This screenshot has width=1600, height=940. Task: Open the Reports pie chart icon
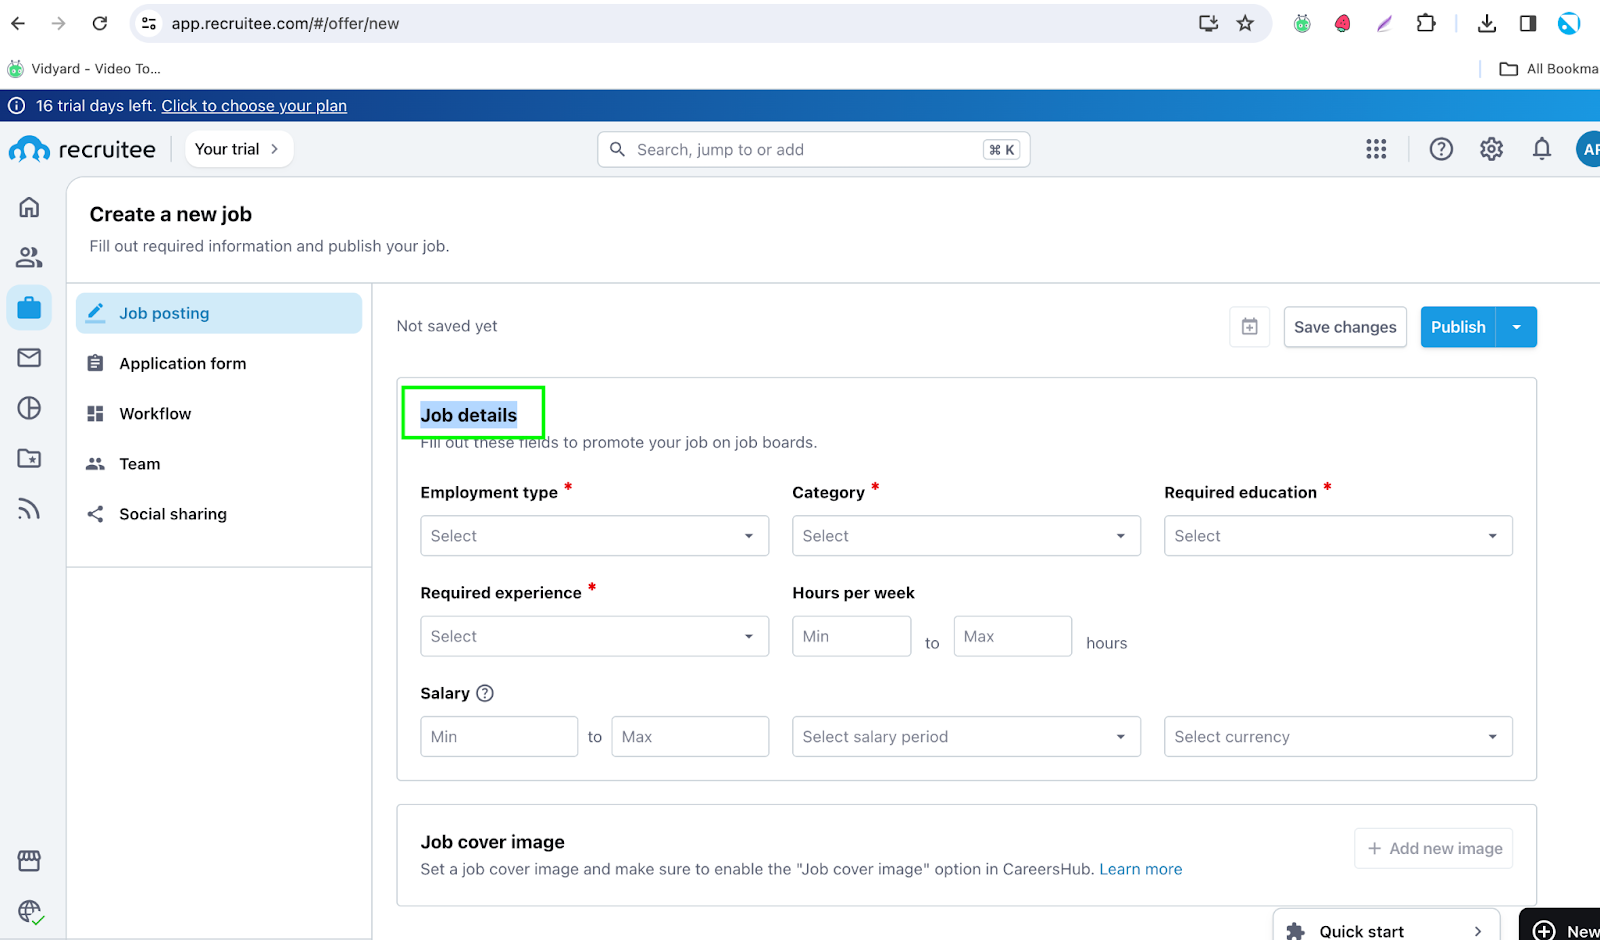pos(29,408)
